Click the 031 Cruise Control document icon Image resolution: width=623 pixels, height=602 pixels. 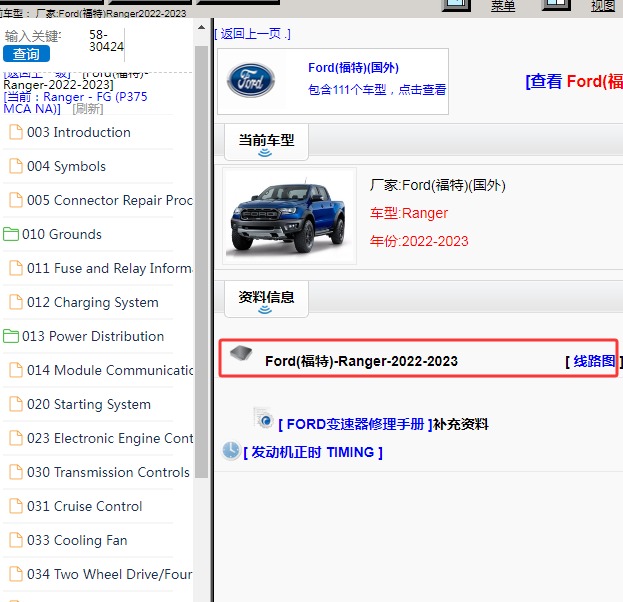(x=16, y=506)
